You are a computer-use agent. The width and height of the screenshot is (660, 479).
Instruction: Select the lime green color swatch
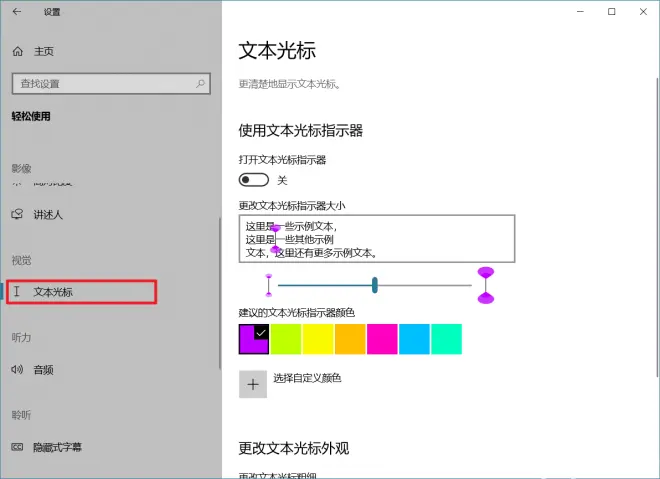pyautogui.click(x=286, y=339)
